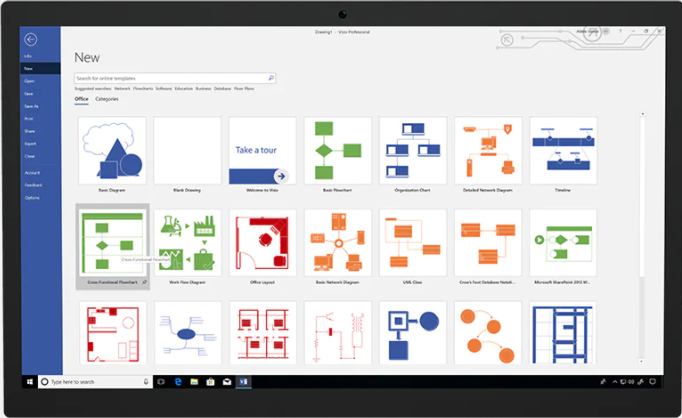
Task: Open the Print page in the sidebar
Action: point(29,119)
